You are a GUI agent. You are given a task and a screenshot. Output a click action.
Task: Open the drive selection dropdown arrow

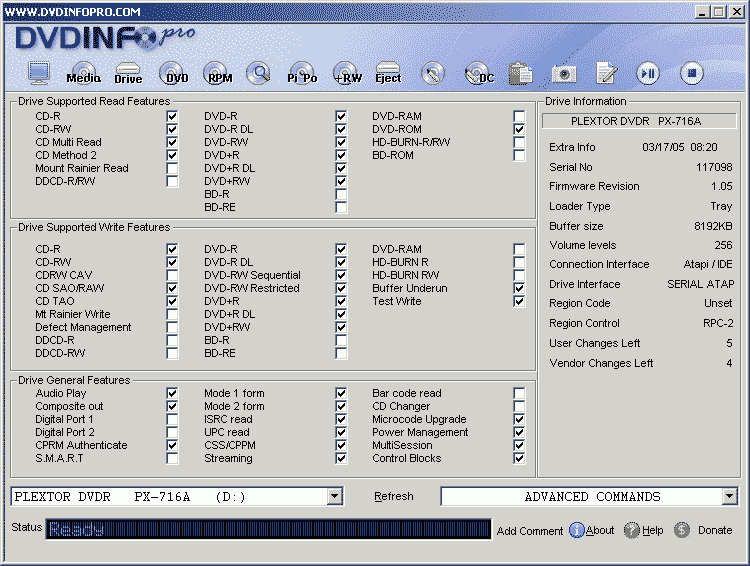coord(335,497)
